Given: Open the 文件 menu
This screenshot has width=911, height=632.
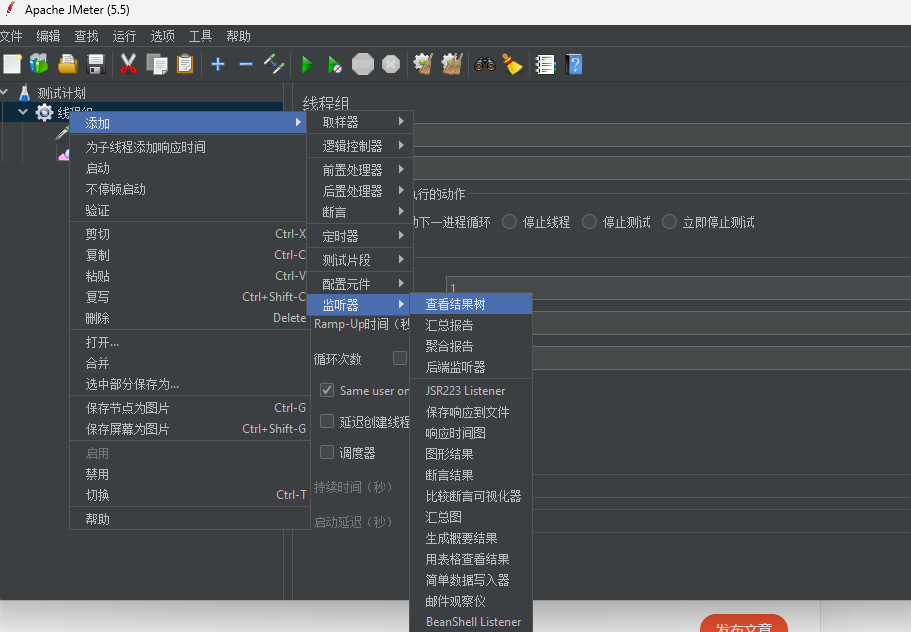Looking at the screenshot, I should [10, 36].
